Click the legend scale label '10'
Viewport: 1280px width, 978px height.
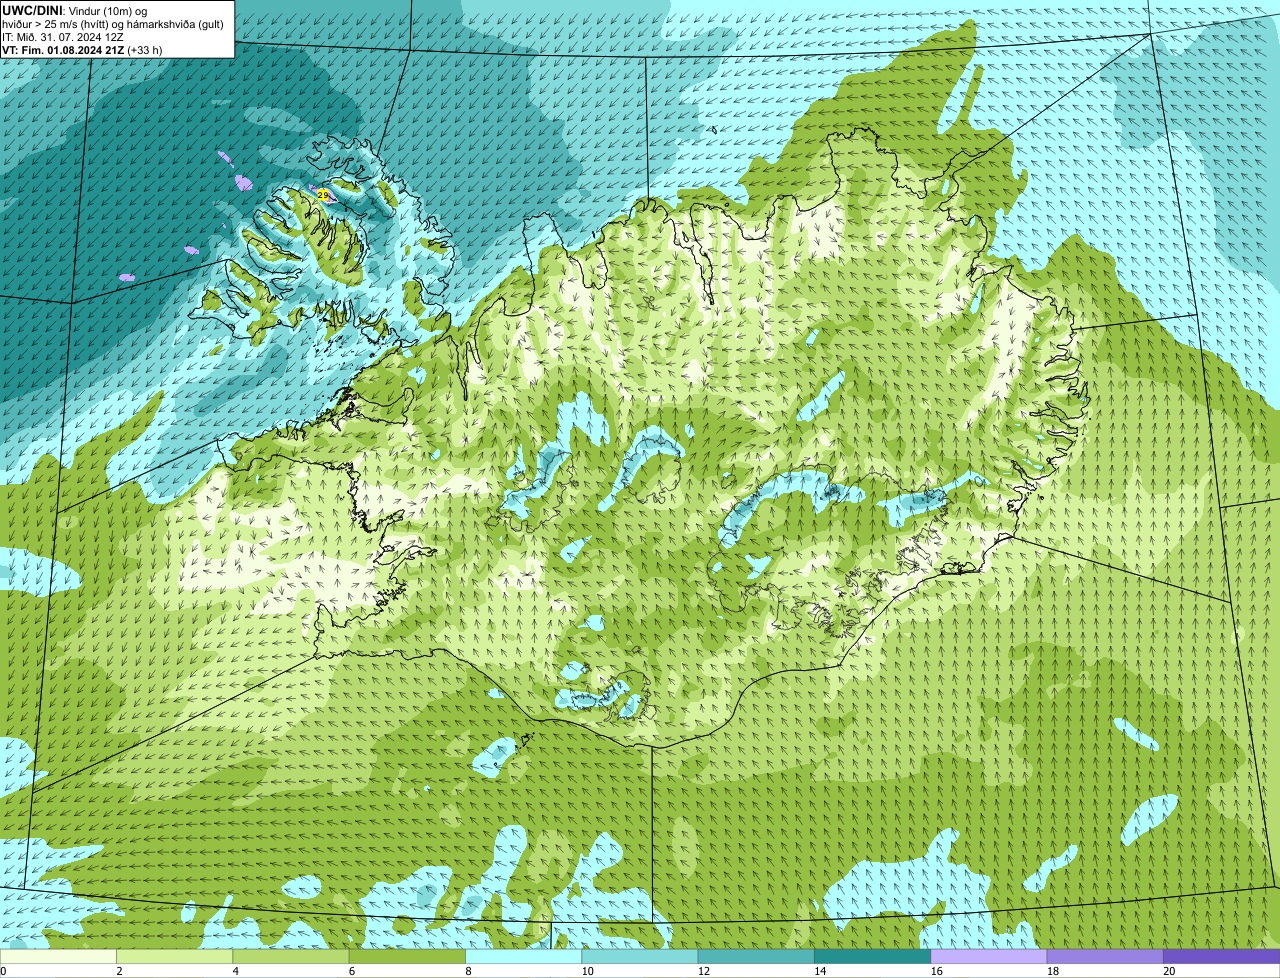click(x=587, y=971)
